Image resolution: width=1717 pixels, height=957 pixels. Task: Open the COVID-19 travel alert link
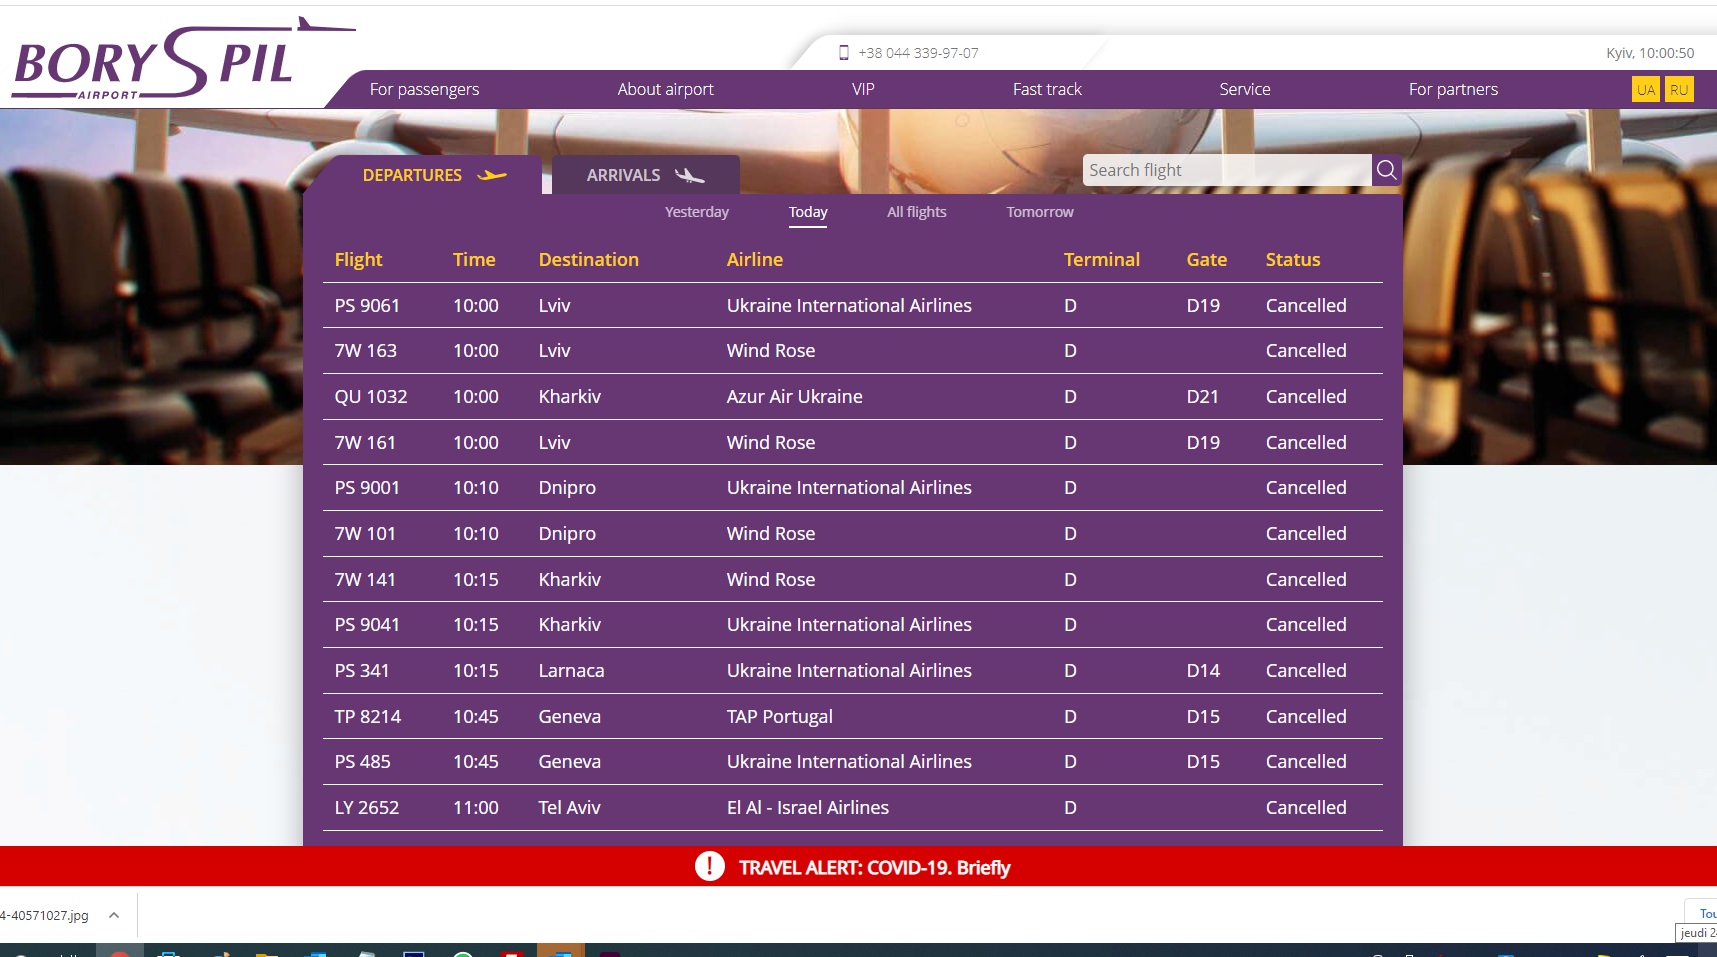(874, 867)
